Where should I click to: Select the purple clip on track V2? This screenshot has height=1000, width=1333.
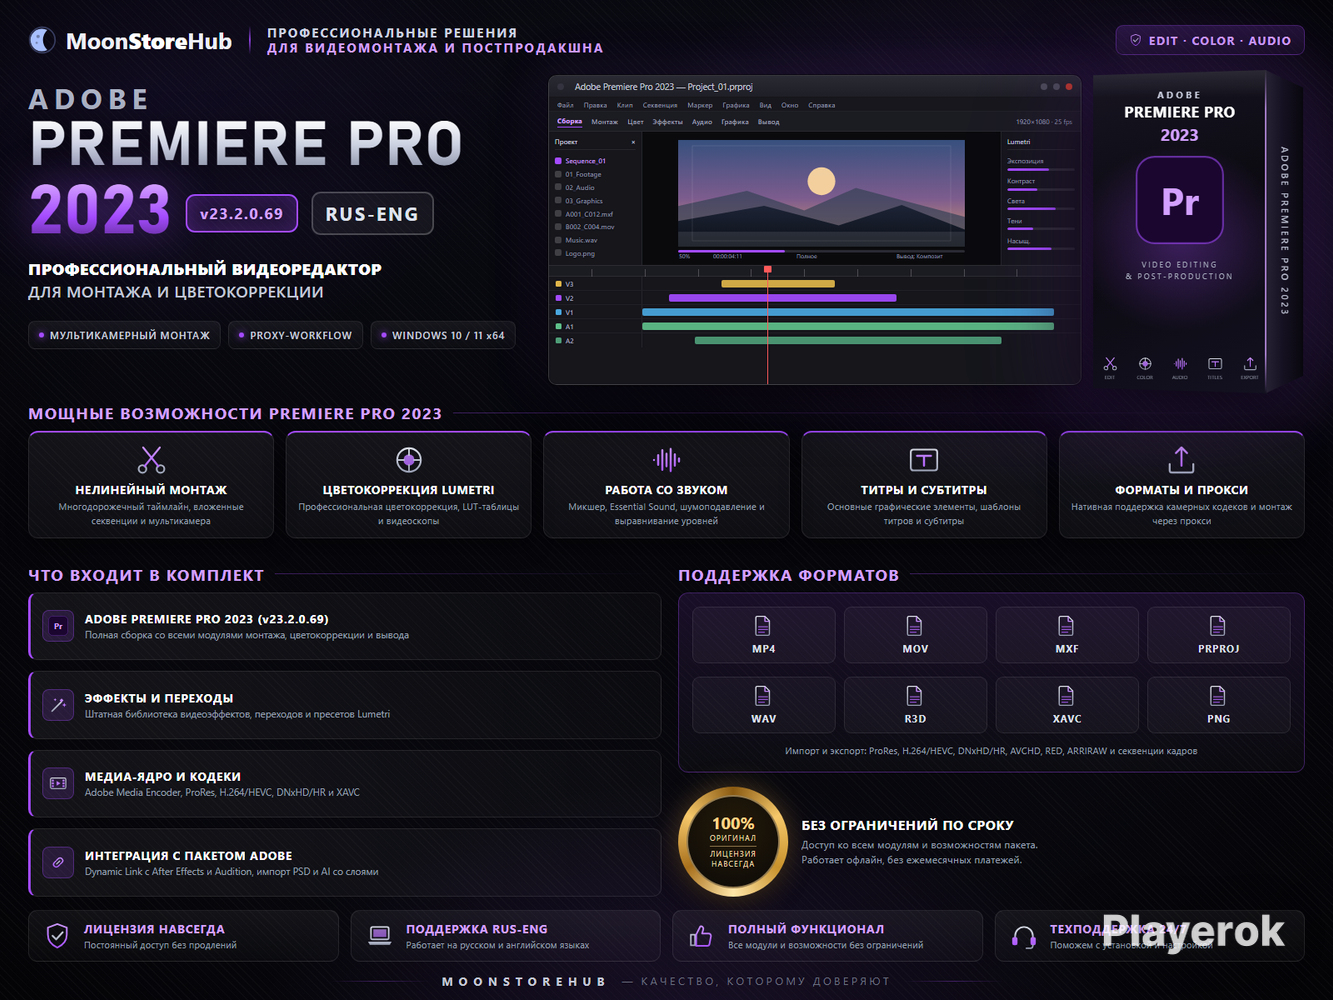[782, 298]
